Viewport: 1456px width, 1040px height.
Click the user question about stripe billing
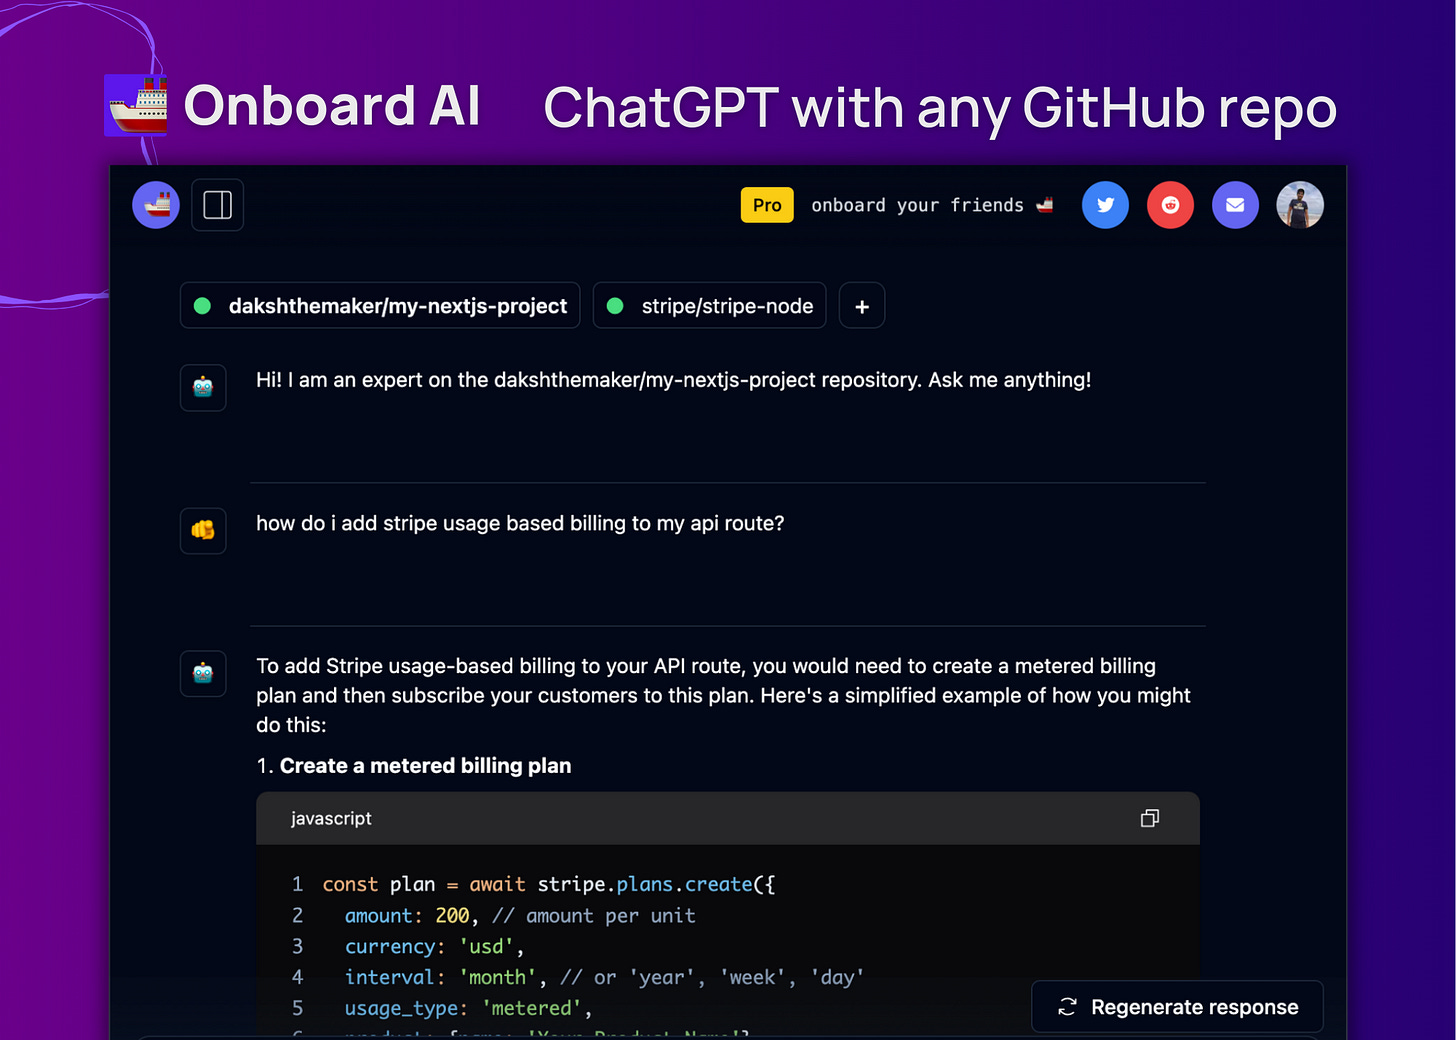tap(520, 523)
